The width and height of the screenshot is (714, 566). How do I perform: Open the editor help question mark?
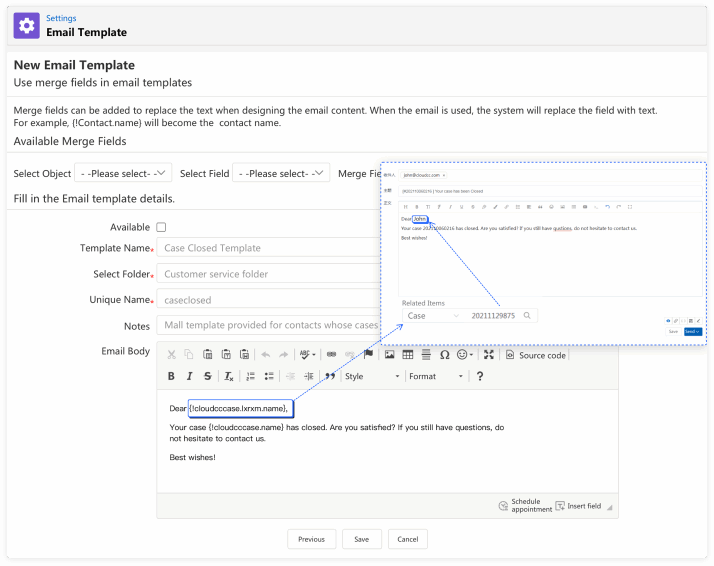(480, 376)
